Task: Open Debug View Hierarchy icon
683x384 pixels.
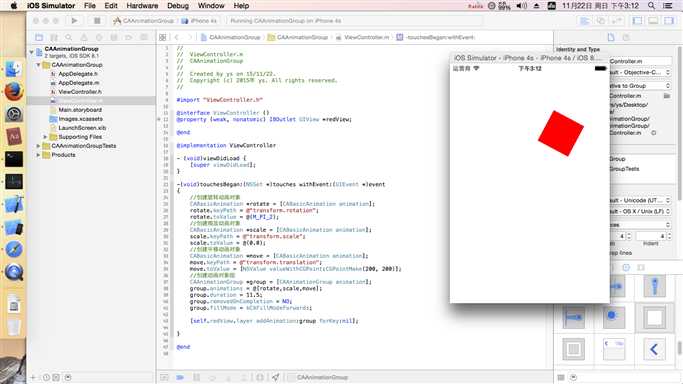Action: pyautogui.click(x=260, y=377)
